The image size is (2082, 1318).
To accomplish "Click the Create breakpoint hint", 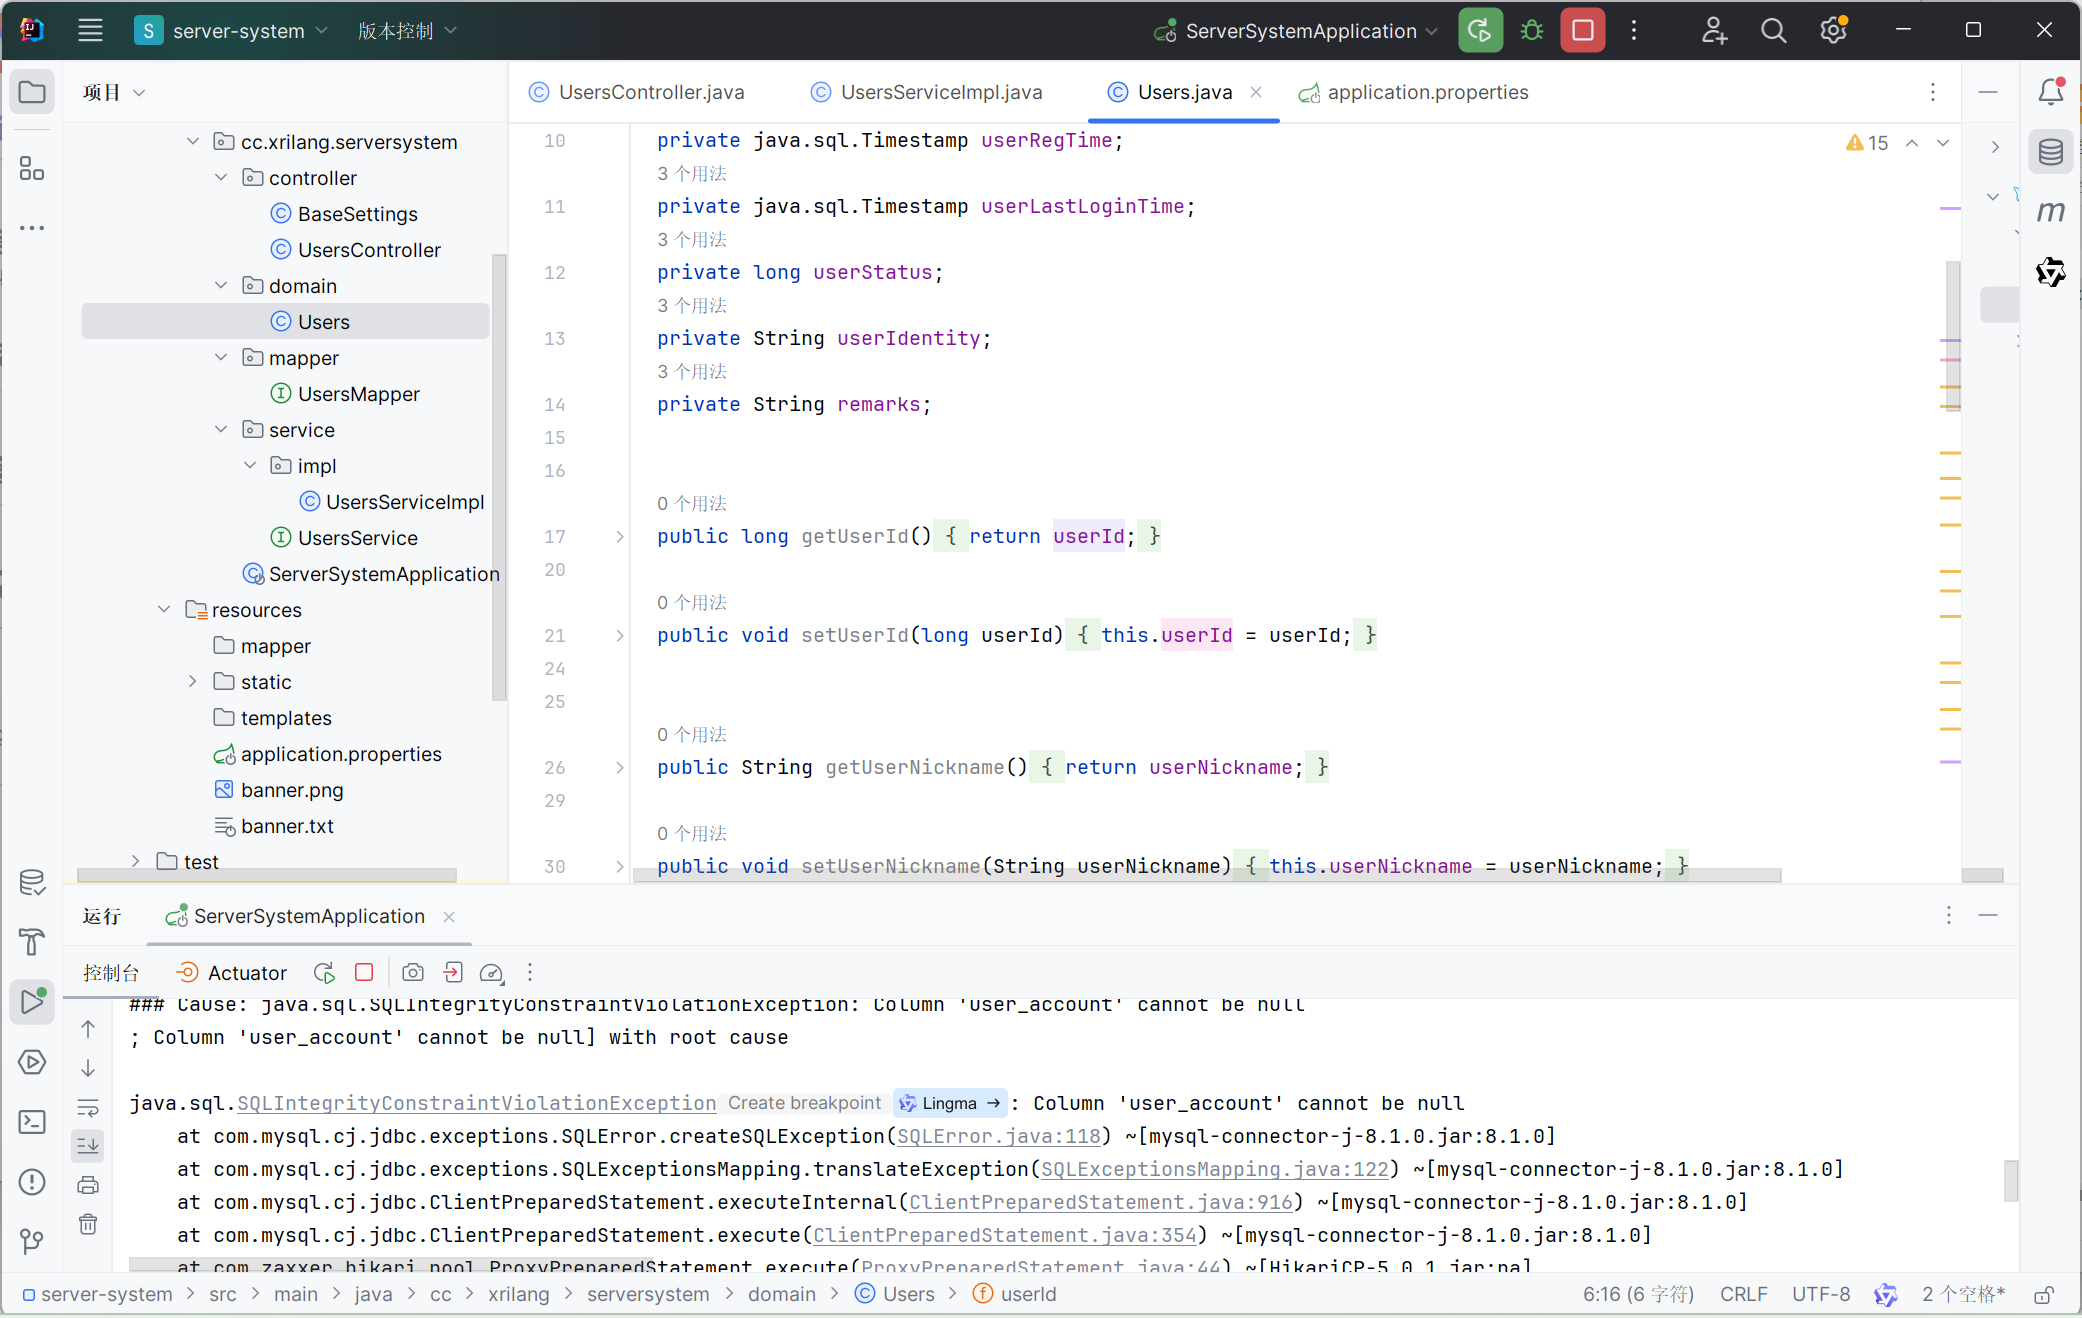I will click(804, 1103).
